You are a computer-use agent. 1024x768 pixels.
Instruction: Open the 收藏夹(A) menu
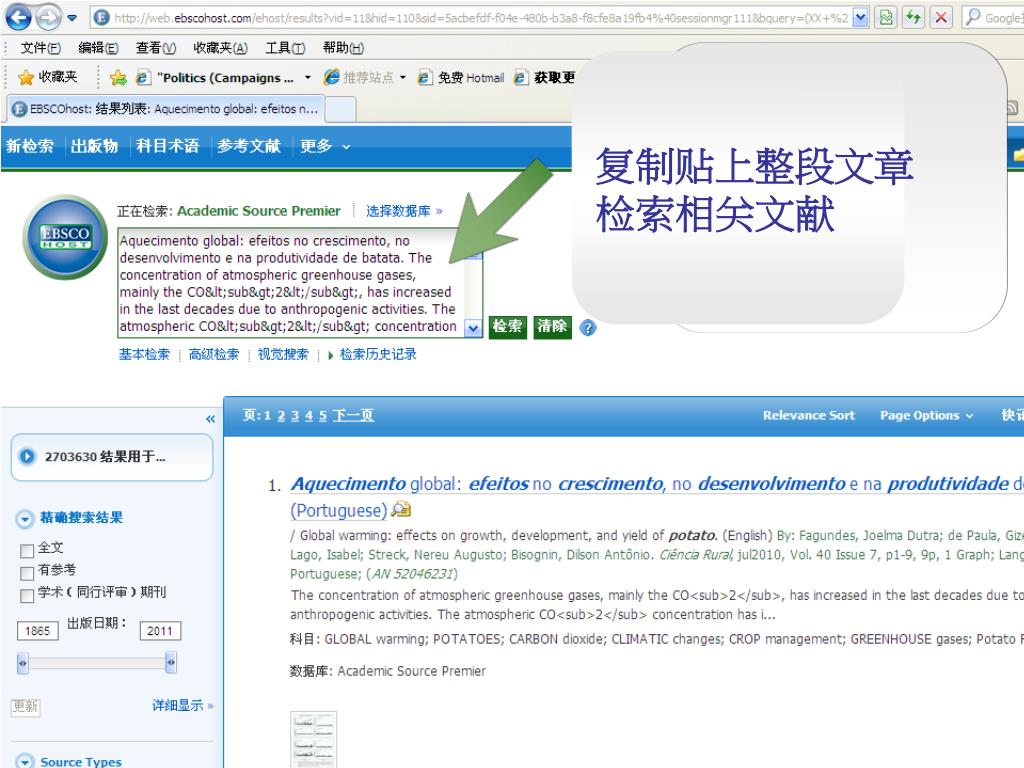[220, 48]
